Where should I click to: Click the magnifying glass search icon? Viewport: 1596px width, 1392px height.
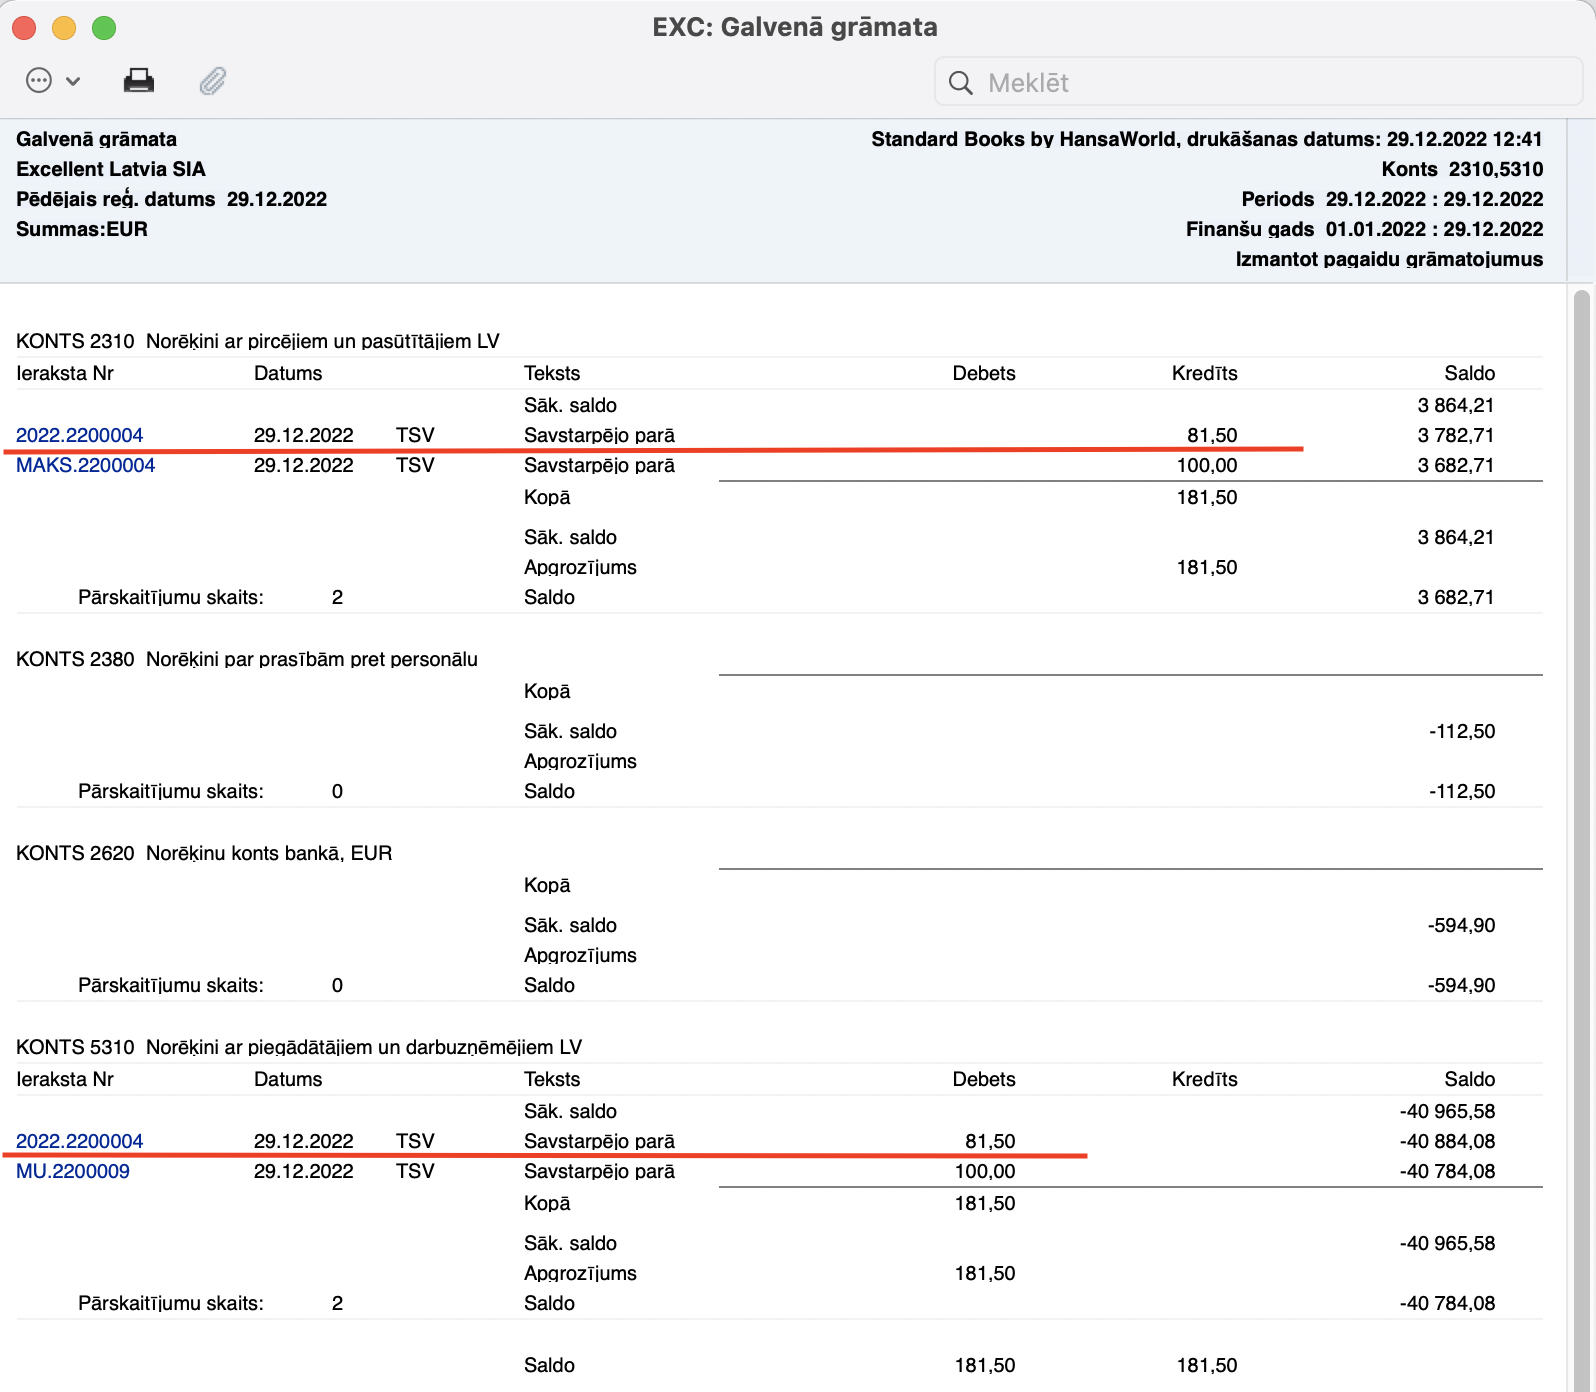coord(960,83)
